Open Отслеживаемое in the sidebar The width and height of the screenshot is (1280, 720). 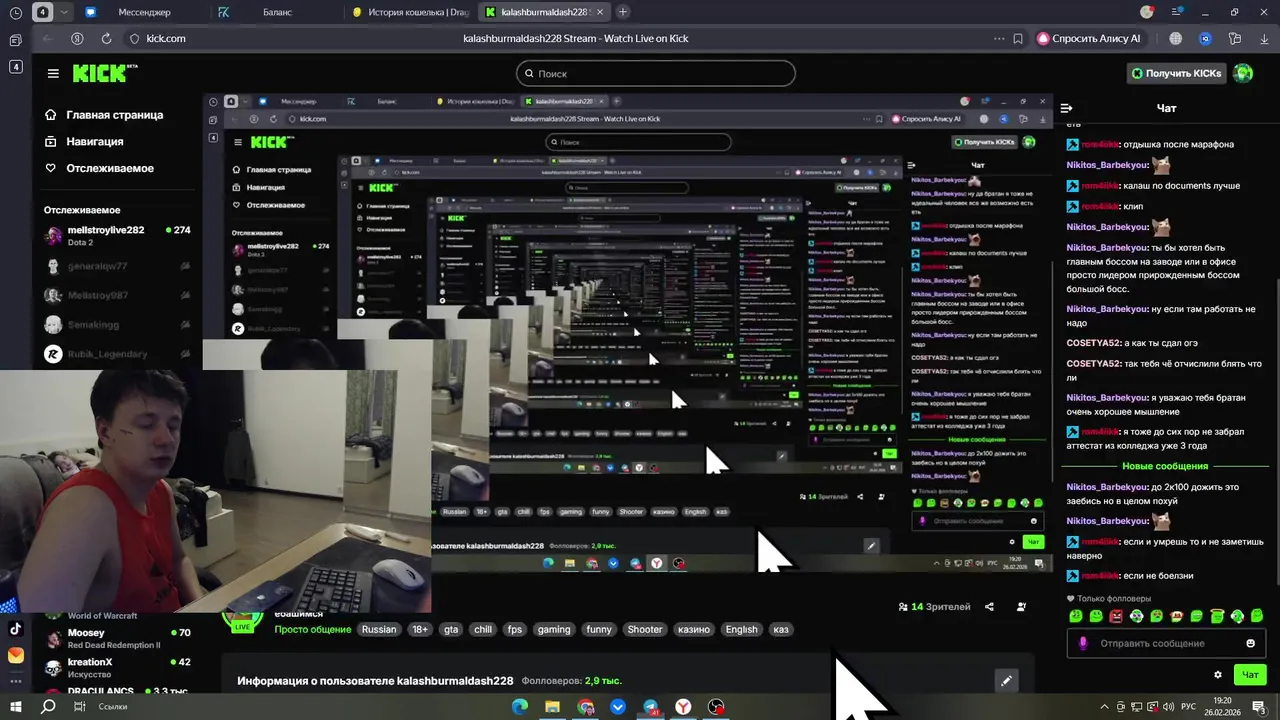[x=99, y=168]
